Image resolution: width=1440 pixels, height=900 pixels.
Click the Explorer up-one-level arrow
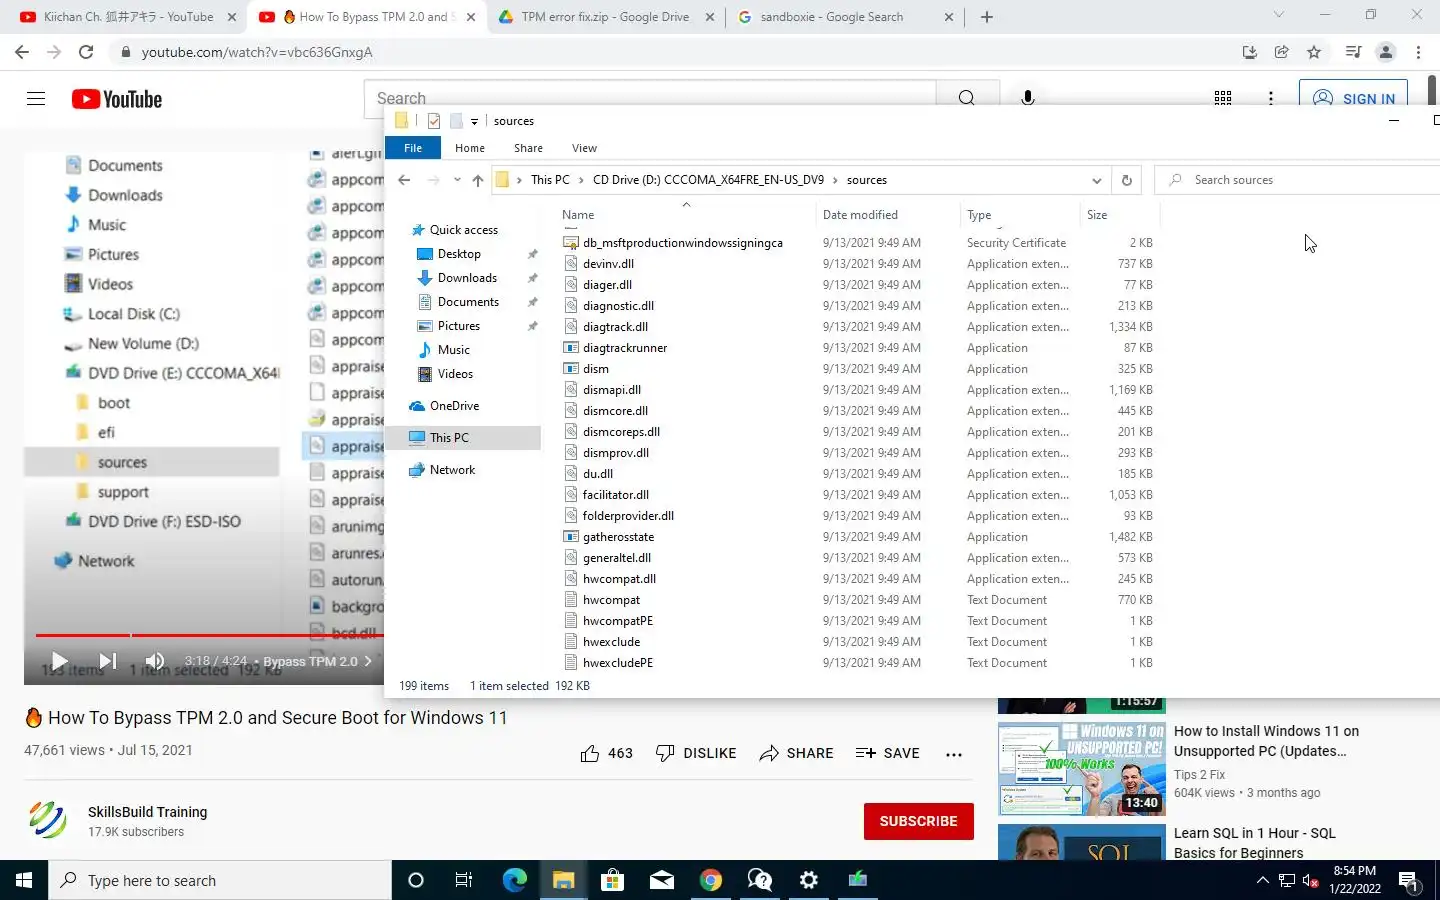478,180
